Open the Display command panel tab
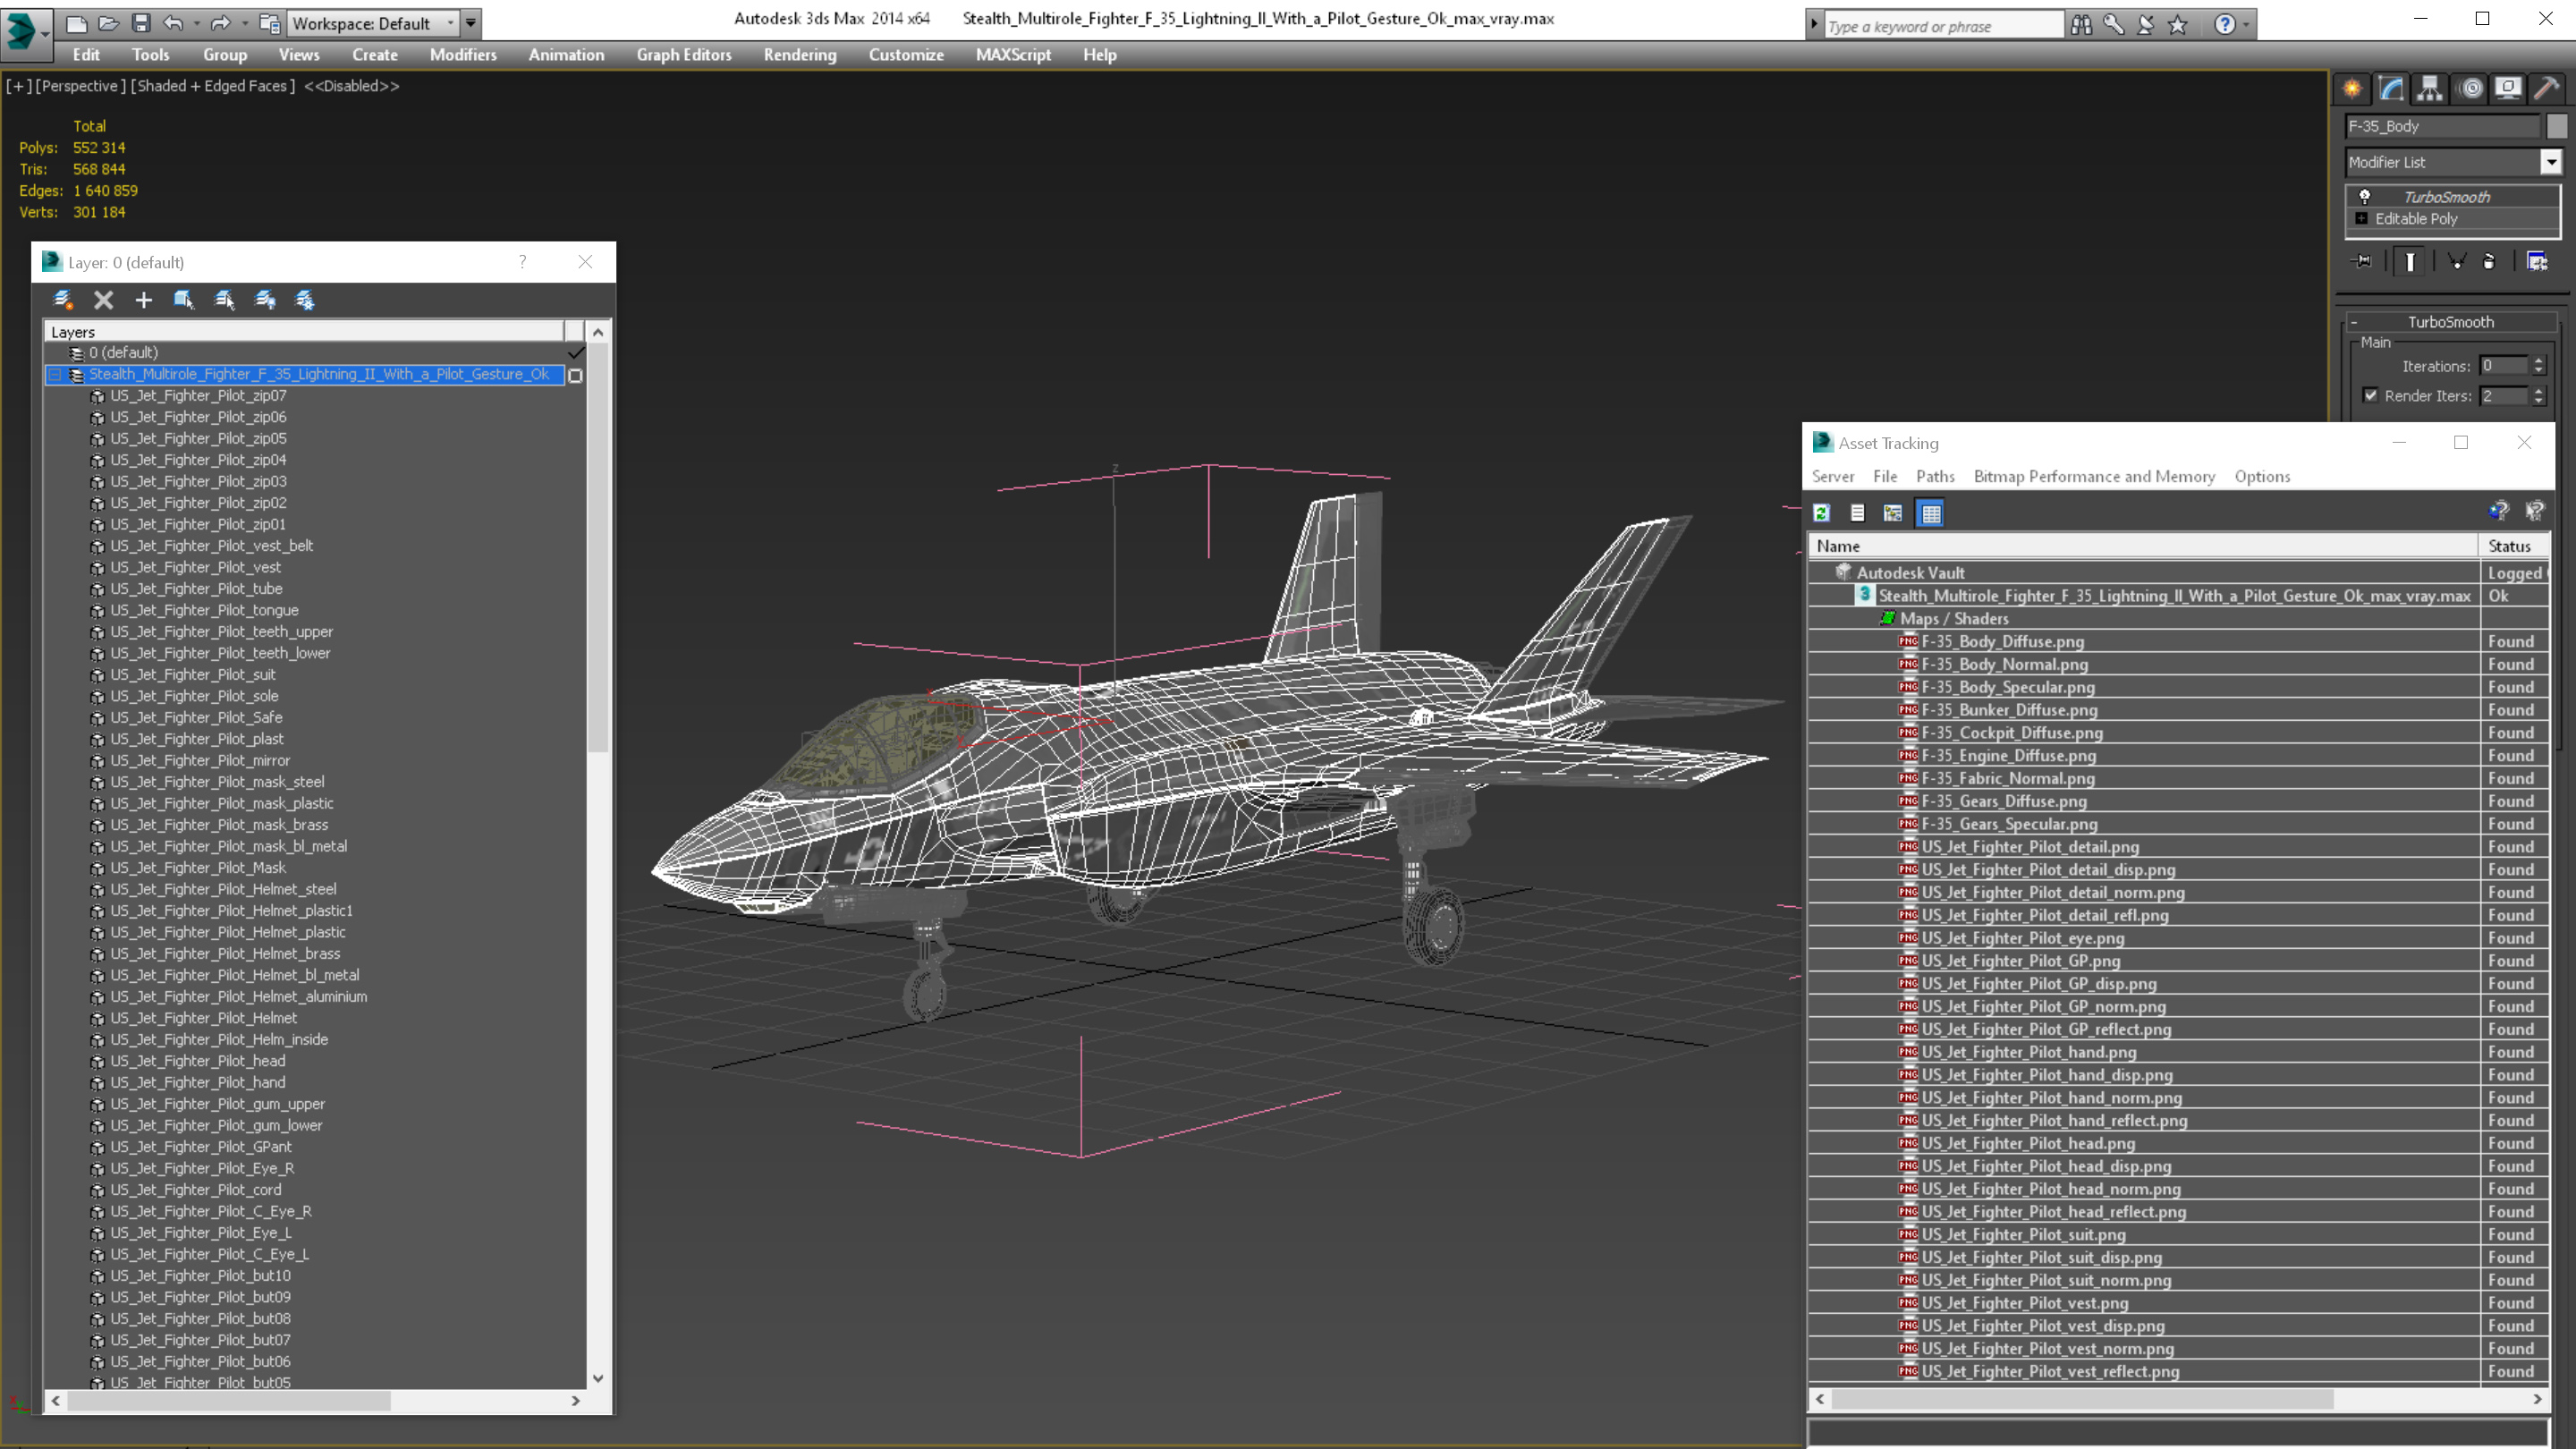Image resolution: width=2576 pixels, height=1449 pixels. [x=2508, y=88]
